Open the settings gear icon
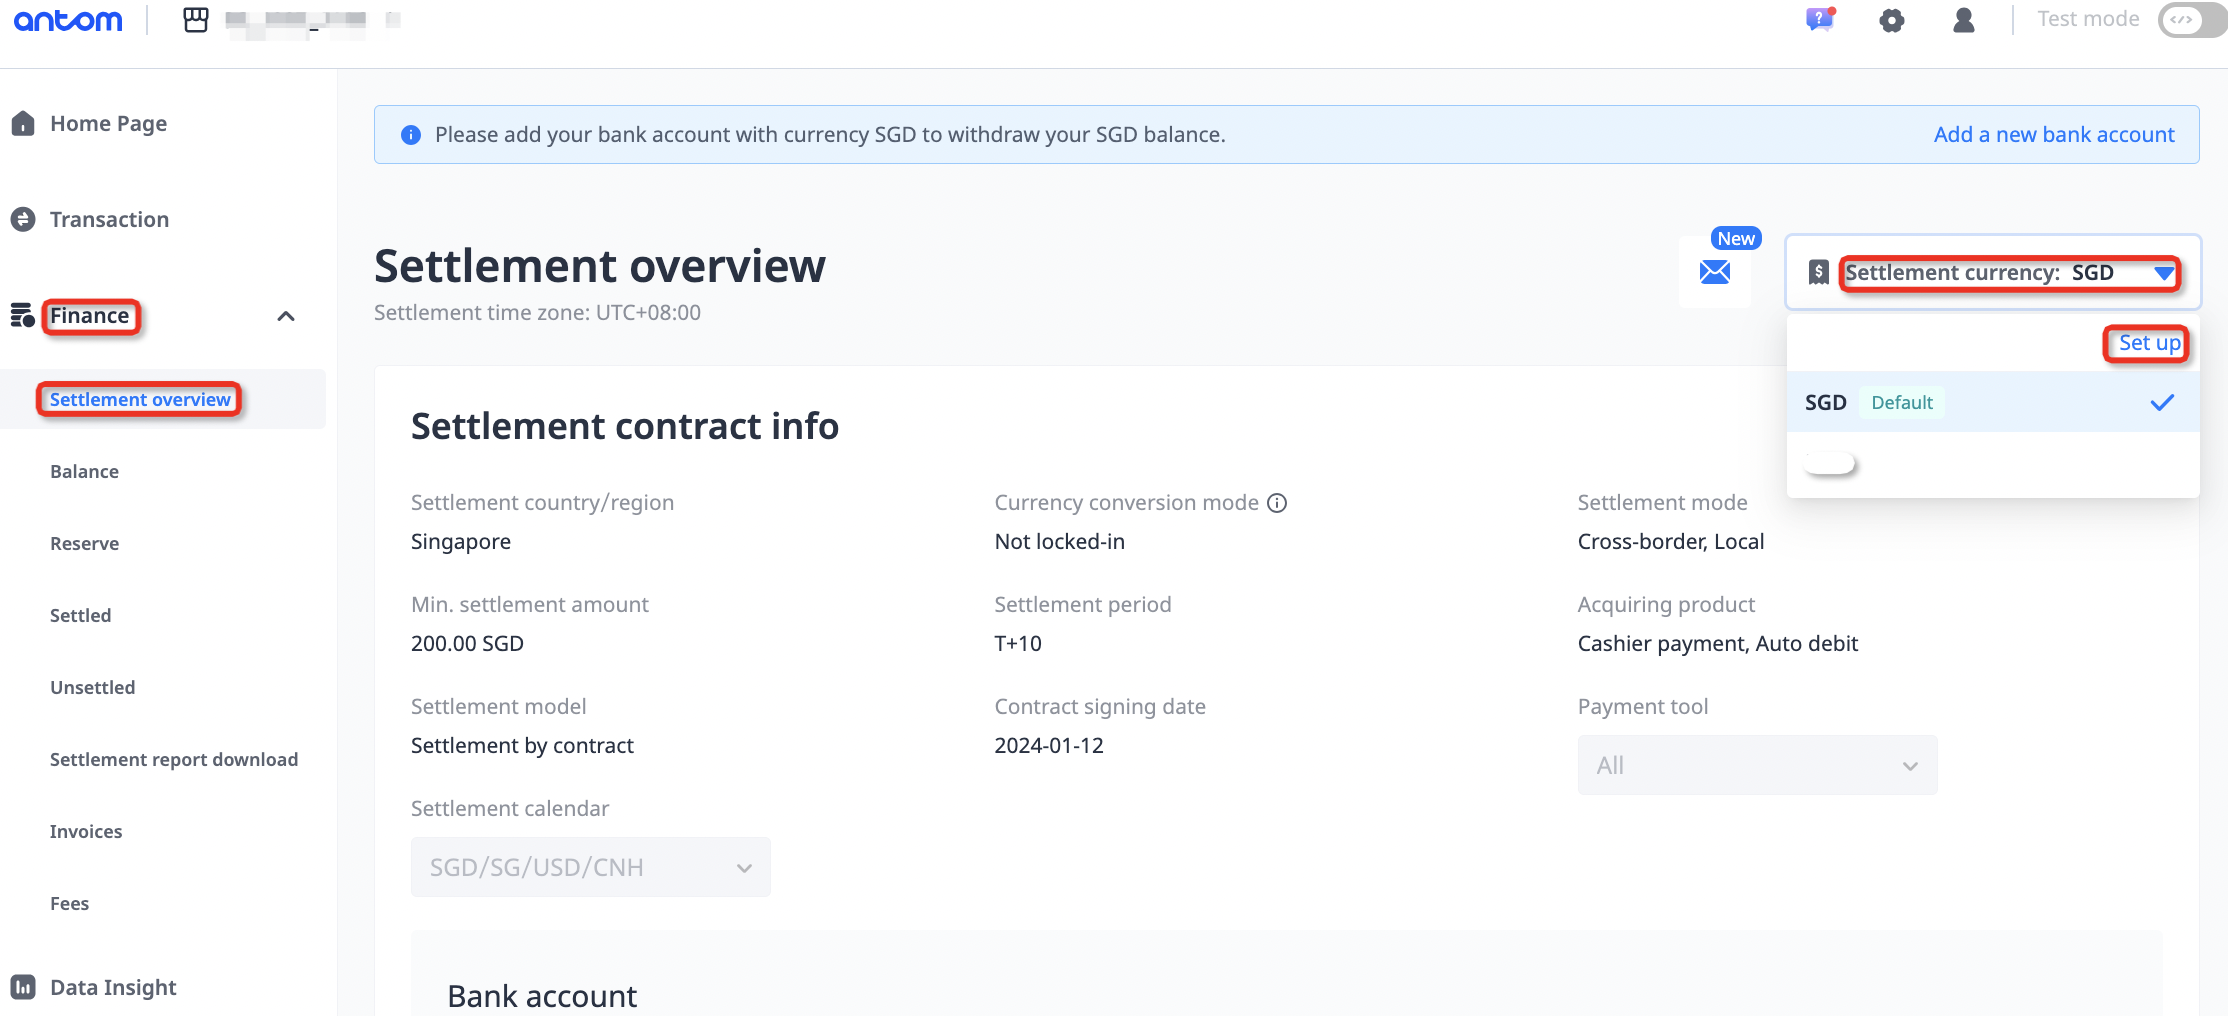Viewport: 2228px width, 1016px height. (x=1891, y=20)
